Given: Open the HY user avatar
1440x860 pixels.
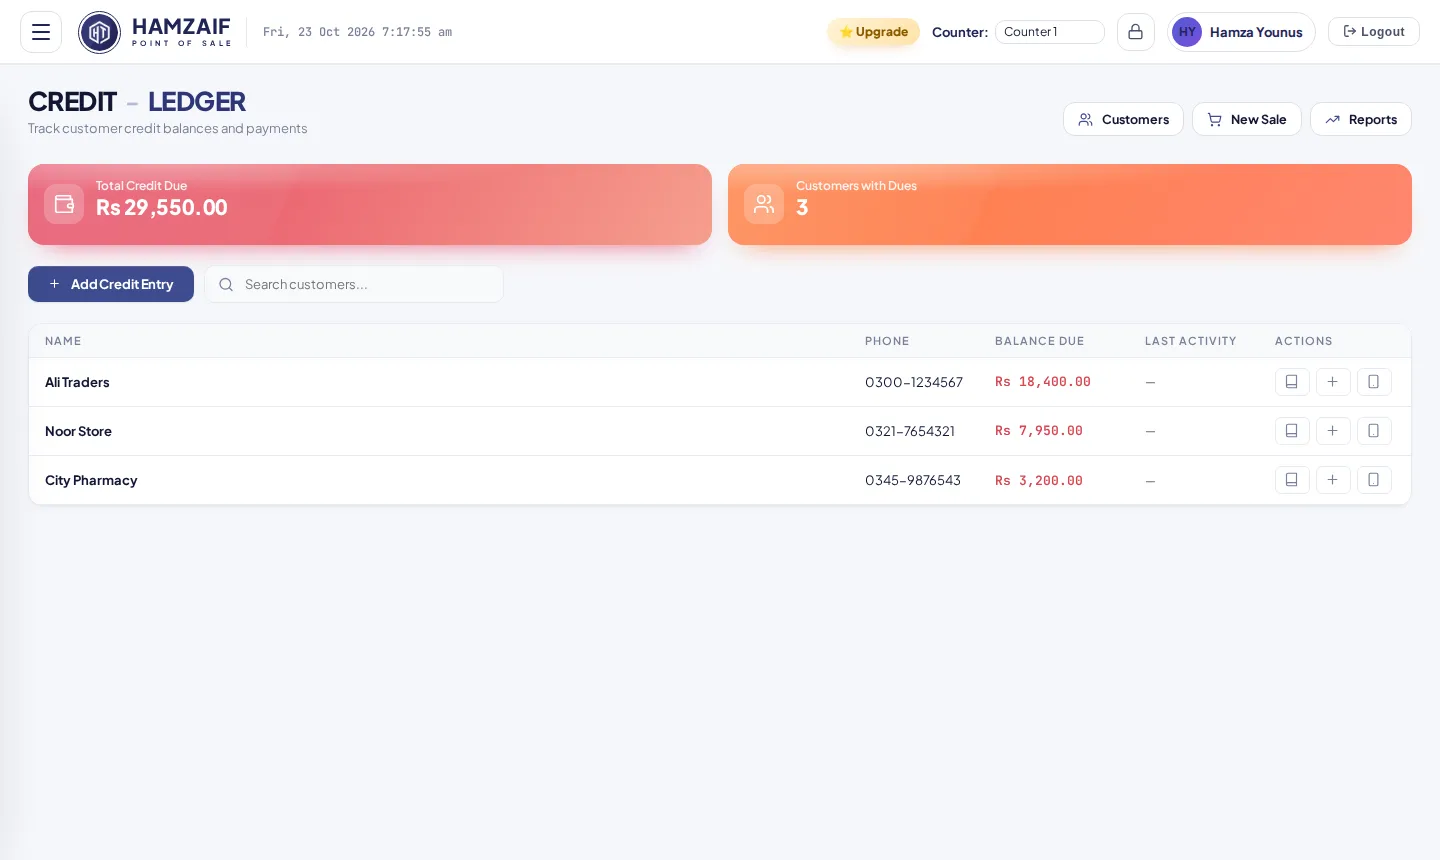Looking at the screenshot, I should (1187, 32).
